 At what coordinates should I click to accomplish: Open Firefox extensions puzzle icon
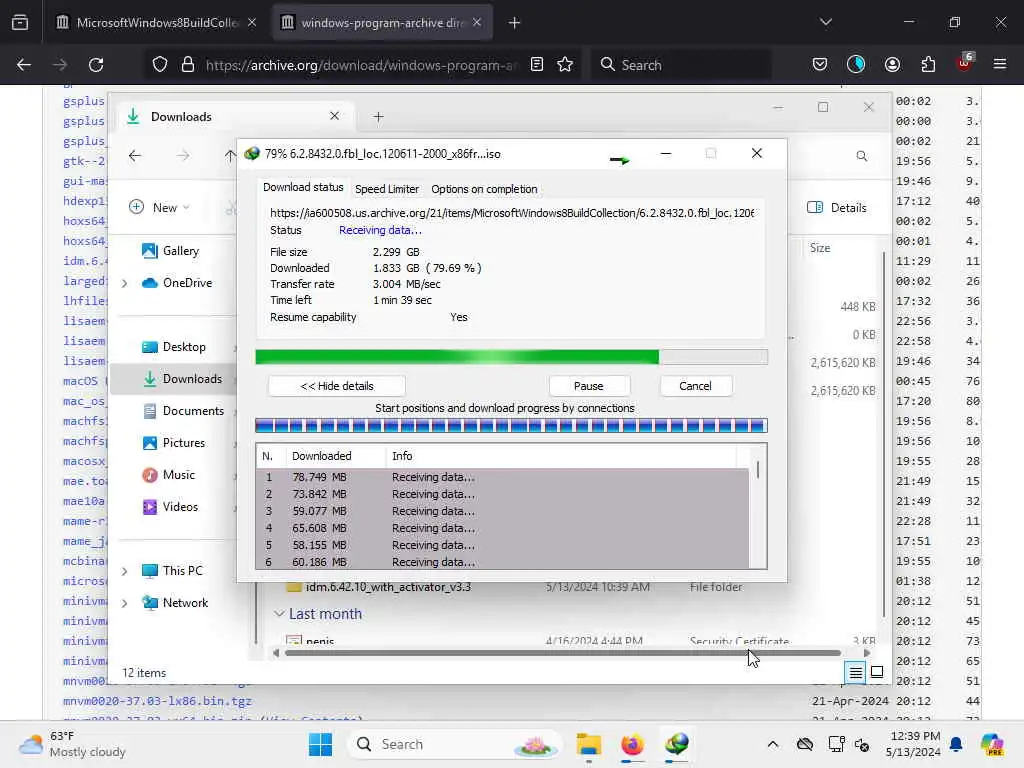point(928,65)
